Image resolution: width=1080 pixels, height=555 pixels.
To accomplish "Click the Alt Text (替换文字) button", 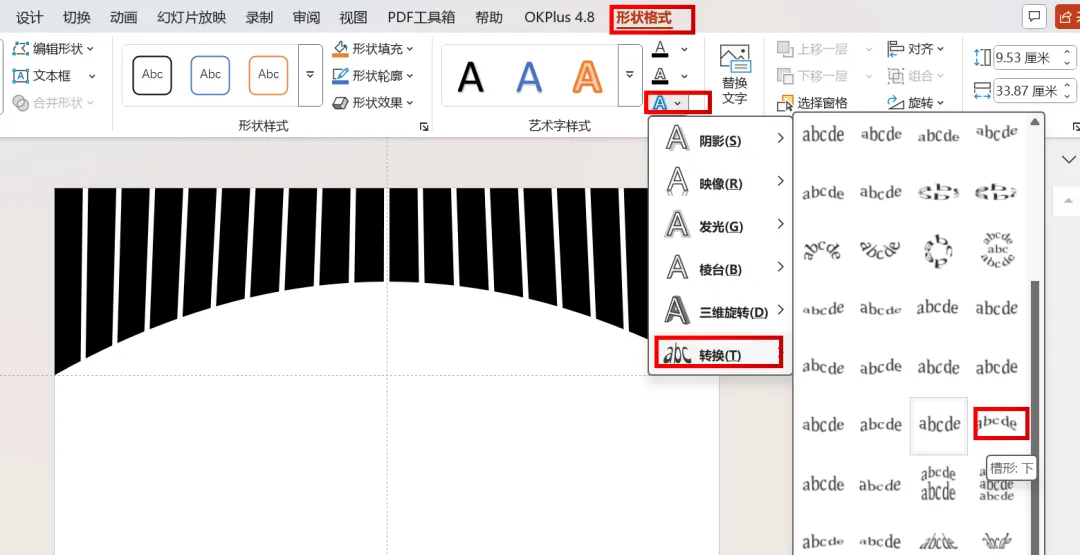I will [x=734, y=75].
